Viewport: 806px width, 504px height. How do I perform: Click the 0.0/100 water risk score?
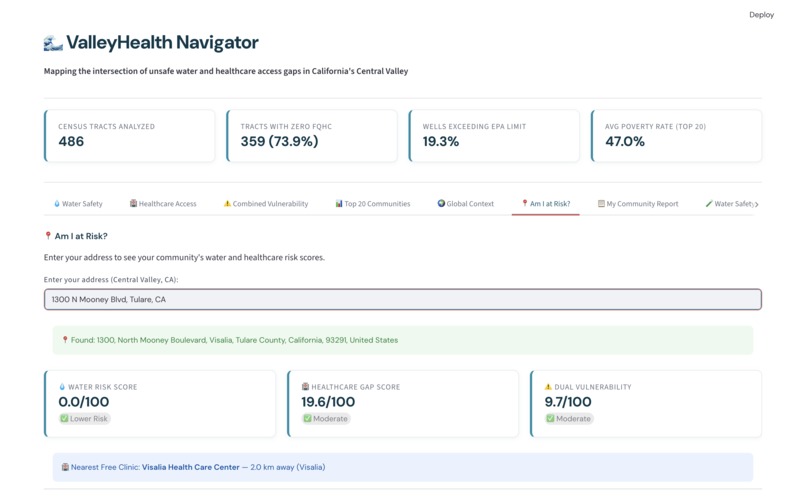(84, 402)
